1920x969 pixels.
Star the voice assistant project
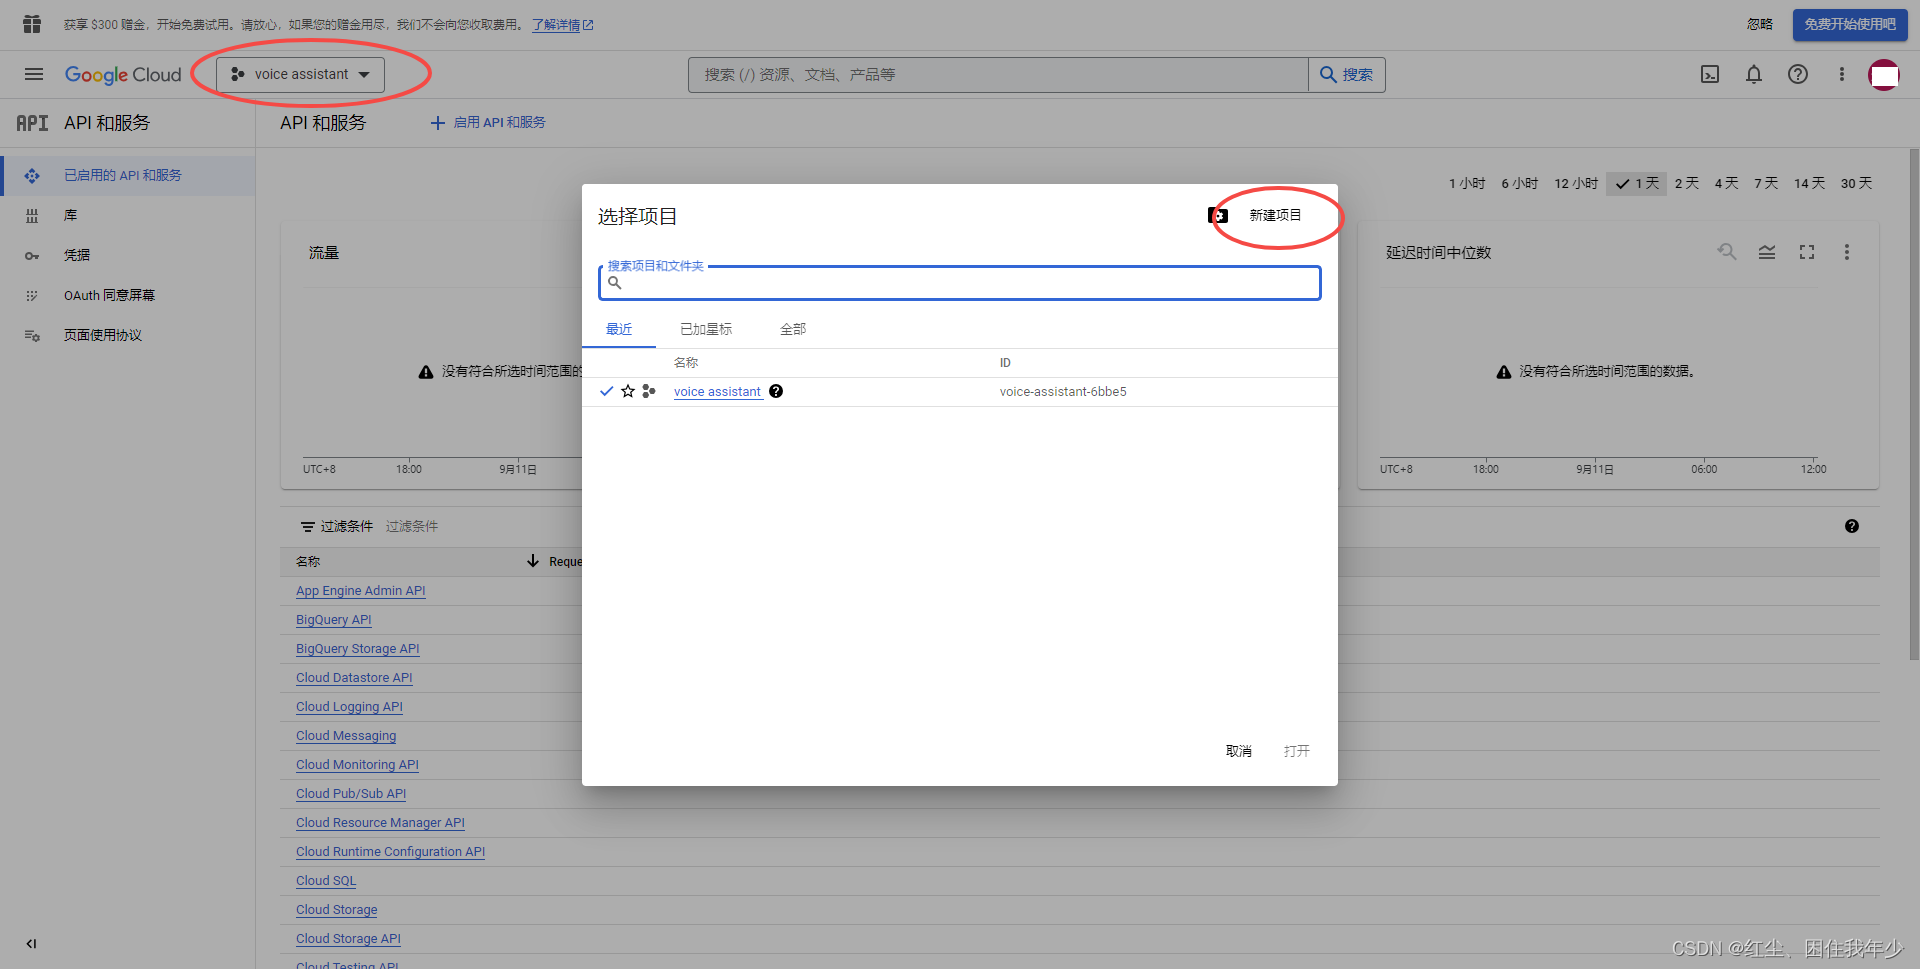pos(628,391)
